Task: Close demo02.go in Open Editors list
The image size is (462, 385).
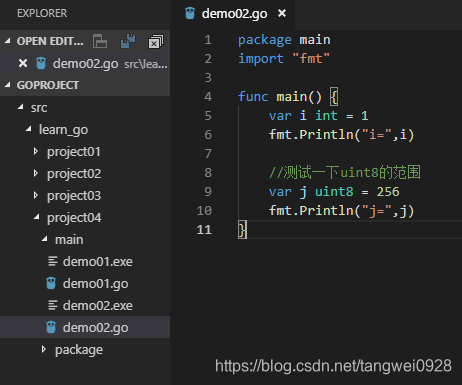Action: tap(23, 63)
